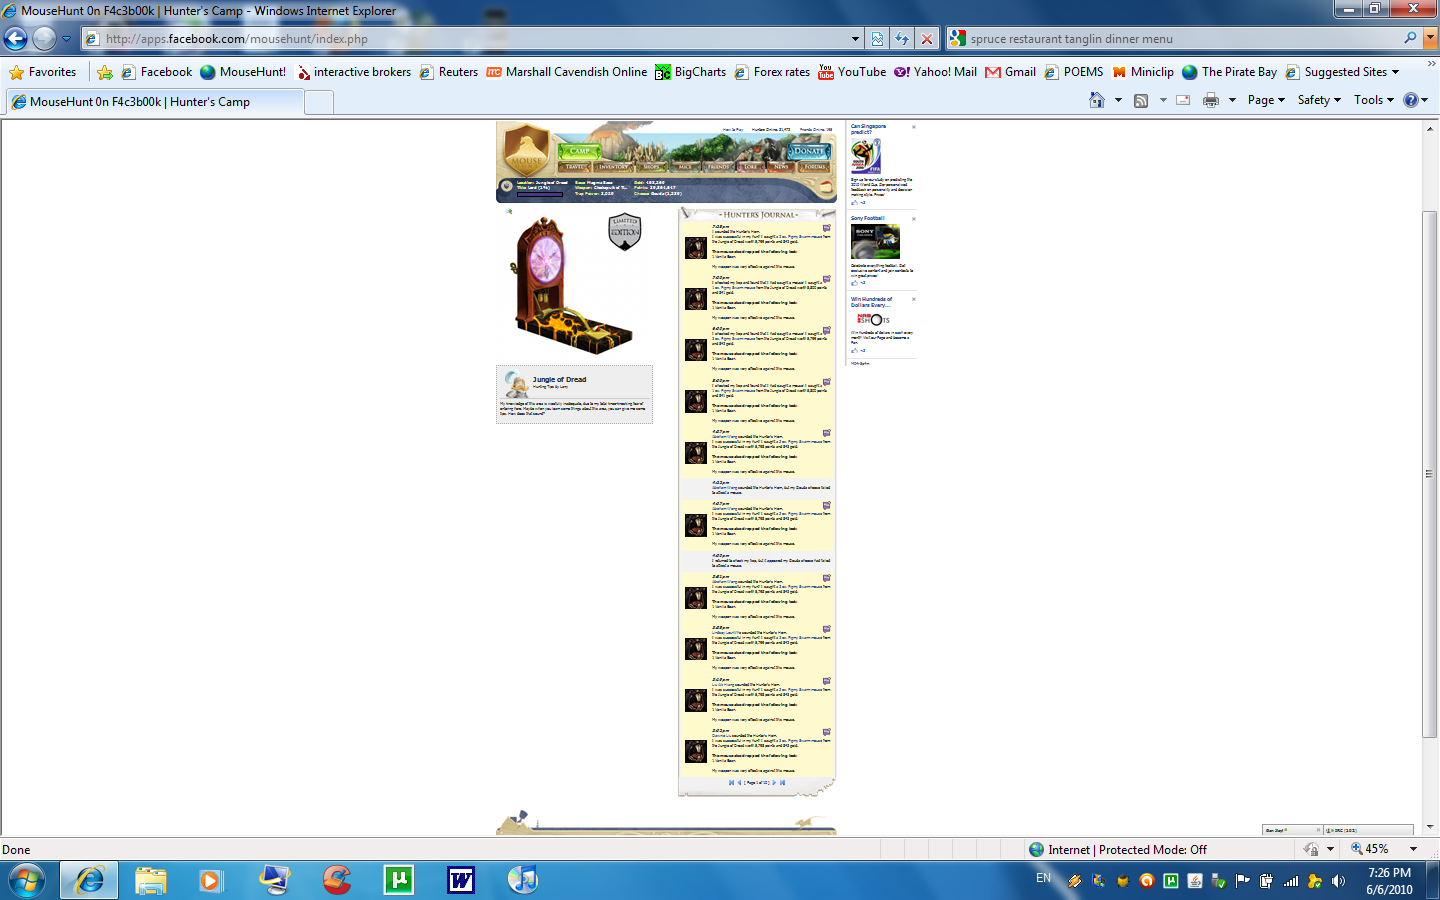This screenshot has height=900, width=1440.
Task: Click the taskbar clock showing 7:26 PM
Action: click(1389, 881)
